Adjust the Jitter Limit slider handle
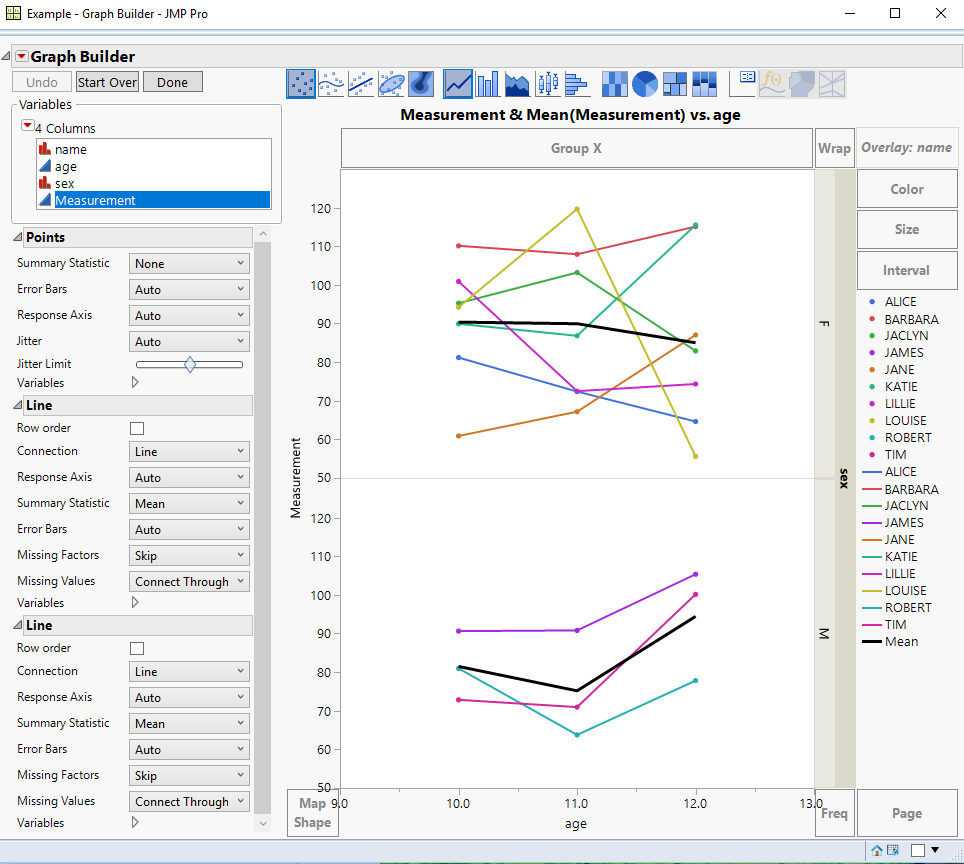 click(x=189, y=364)
